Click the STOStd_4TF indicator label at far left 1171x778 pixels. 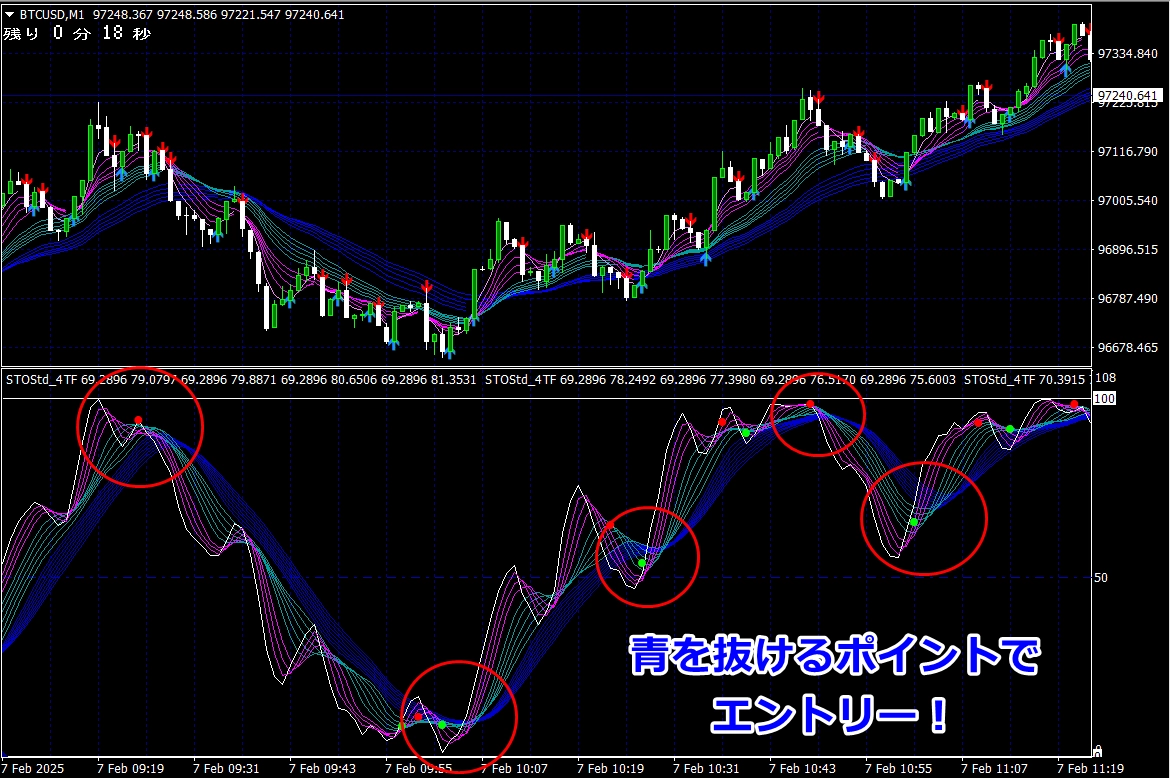[41, 380]
